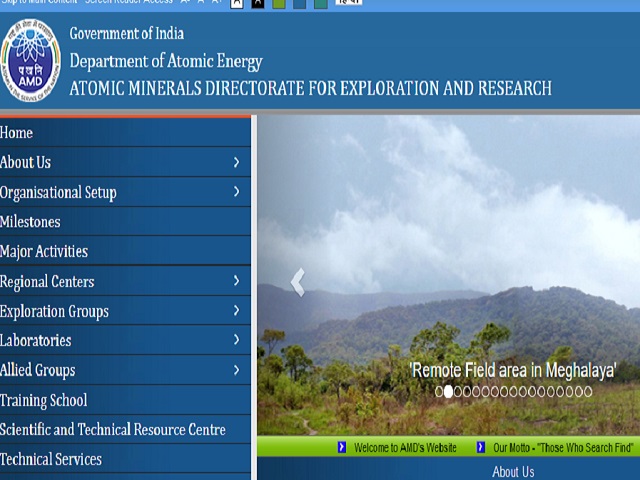This screenshot has width=640, height=480.
Task: Click the Welcome to AMD's Website ticker
Action: (405, 448)
